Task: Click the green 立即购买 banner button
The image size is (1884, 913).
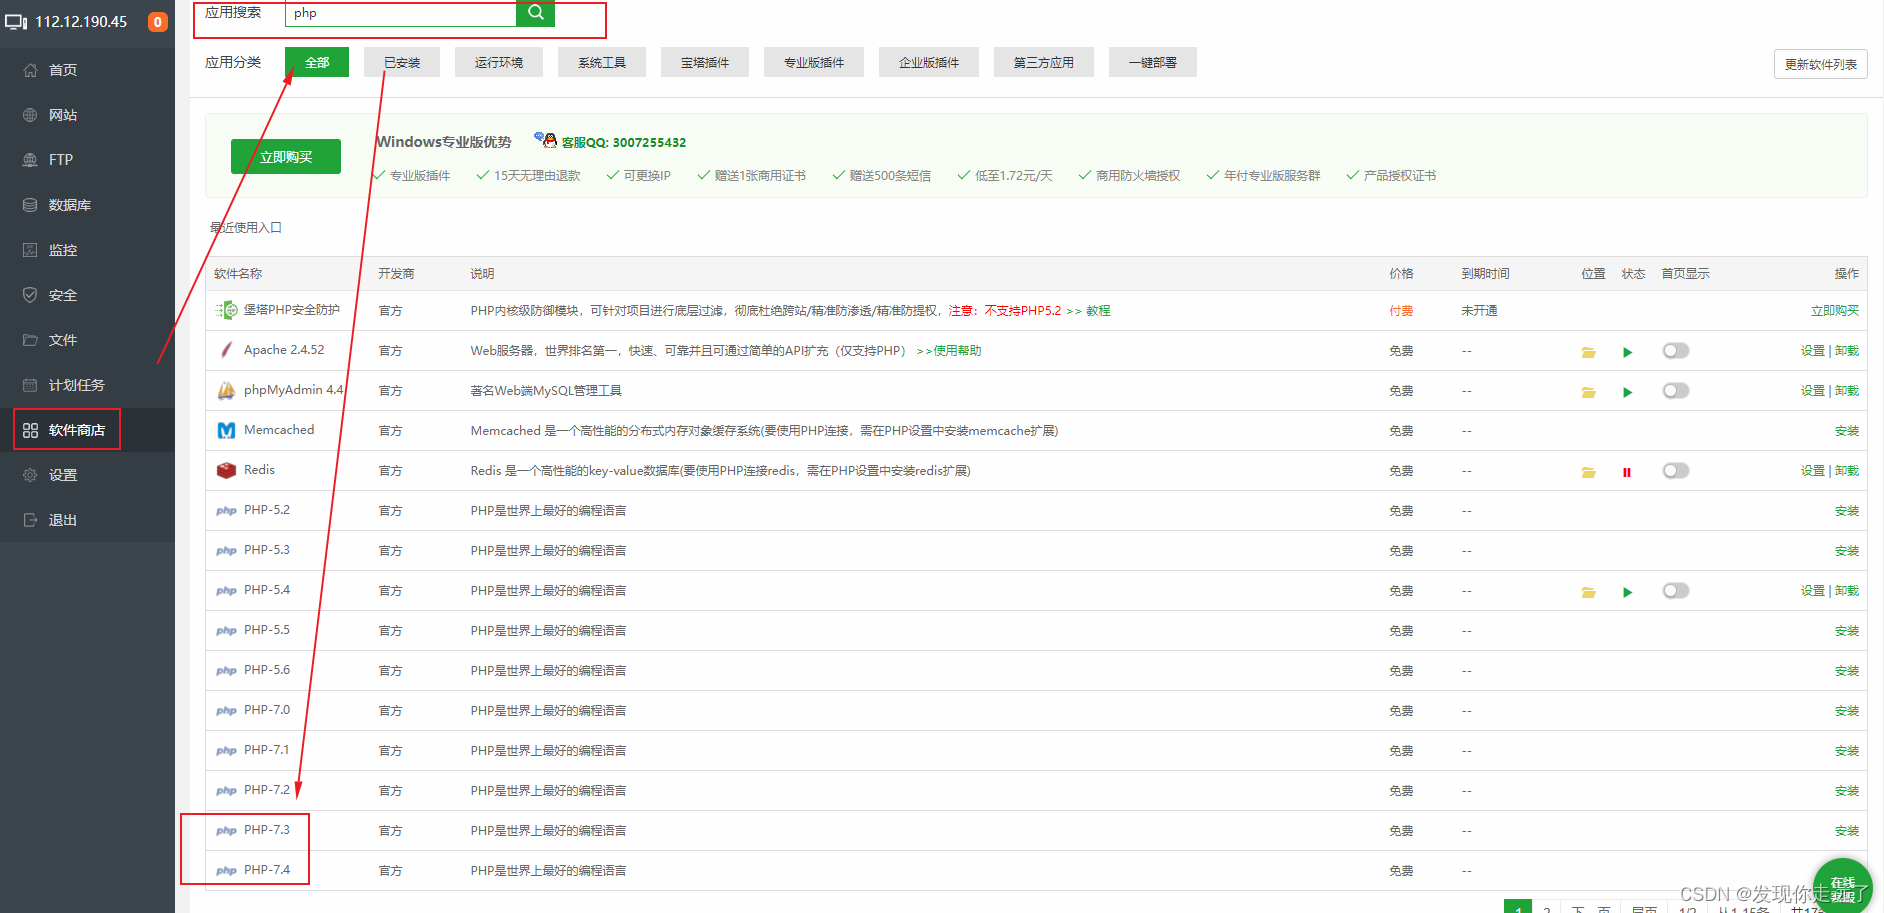Action: click(286, 157)
